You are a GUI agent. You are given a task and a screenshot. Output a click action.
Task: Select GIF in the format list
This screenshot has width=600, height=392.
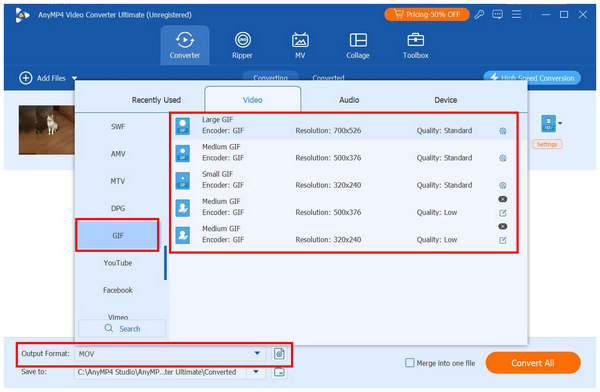pos(117,235)
